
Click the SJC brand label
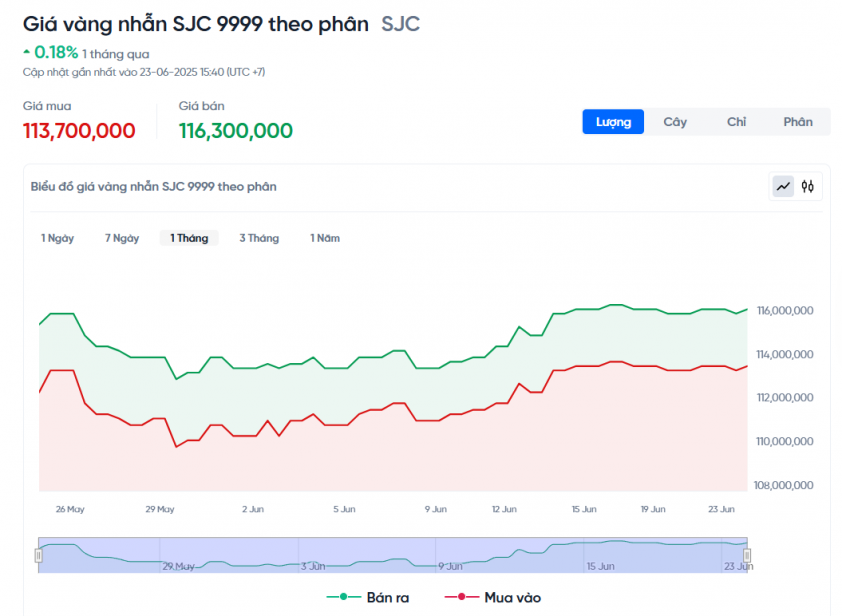point(401,24)
